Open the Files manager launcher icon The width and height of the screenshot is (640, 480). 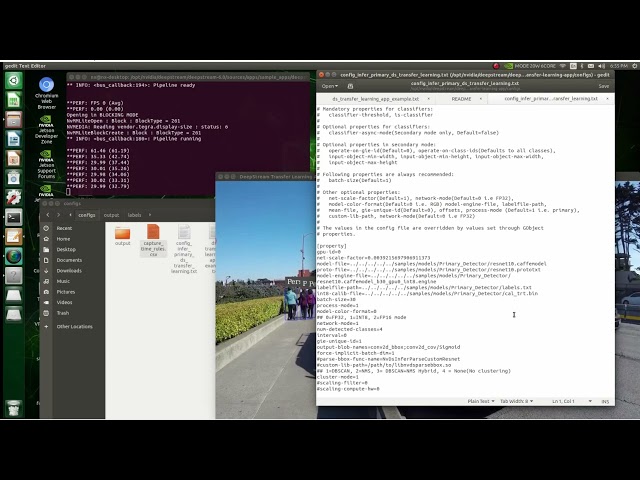coord(13,120)
